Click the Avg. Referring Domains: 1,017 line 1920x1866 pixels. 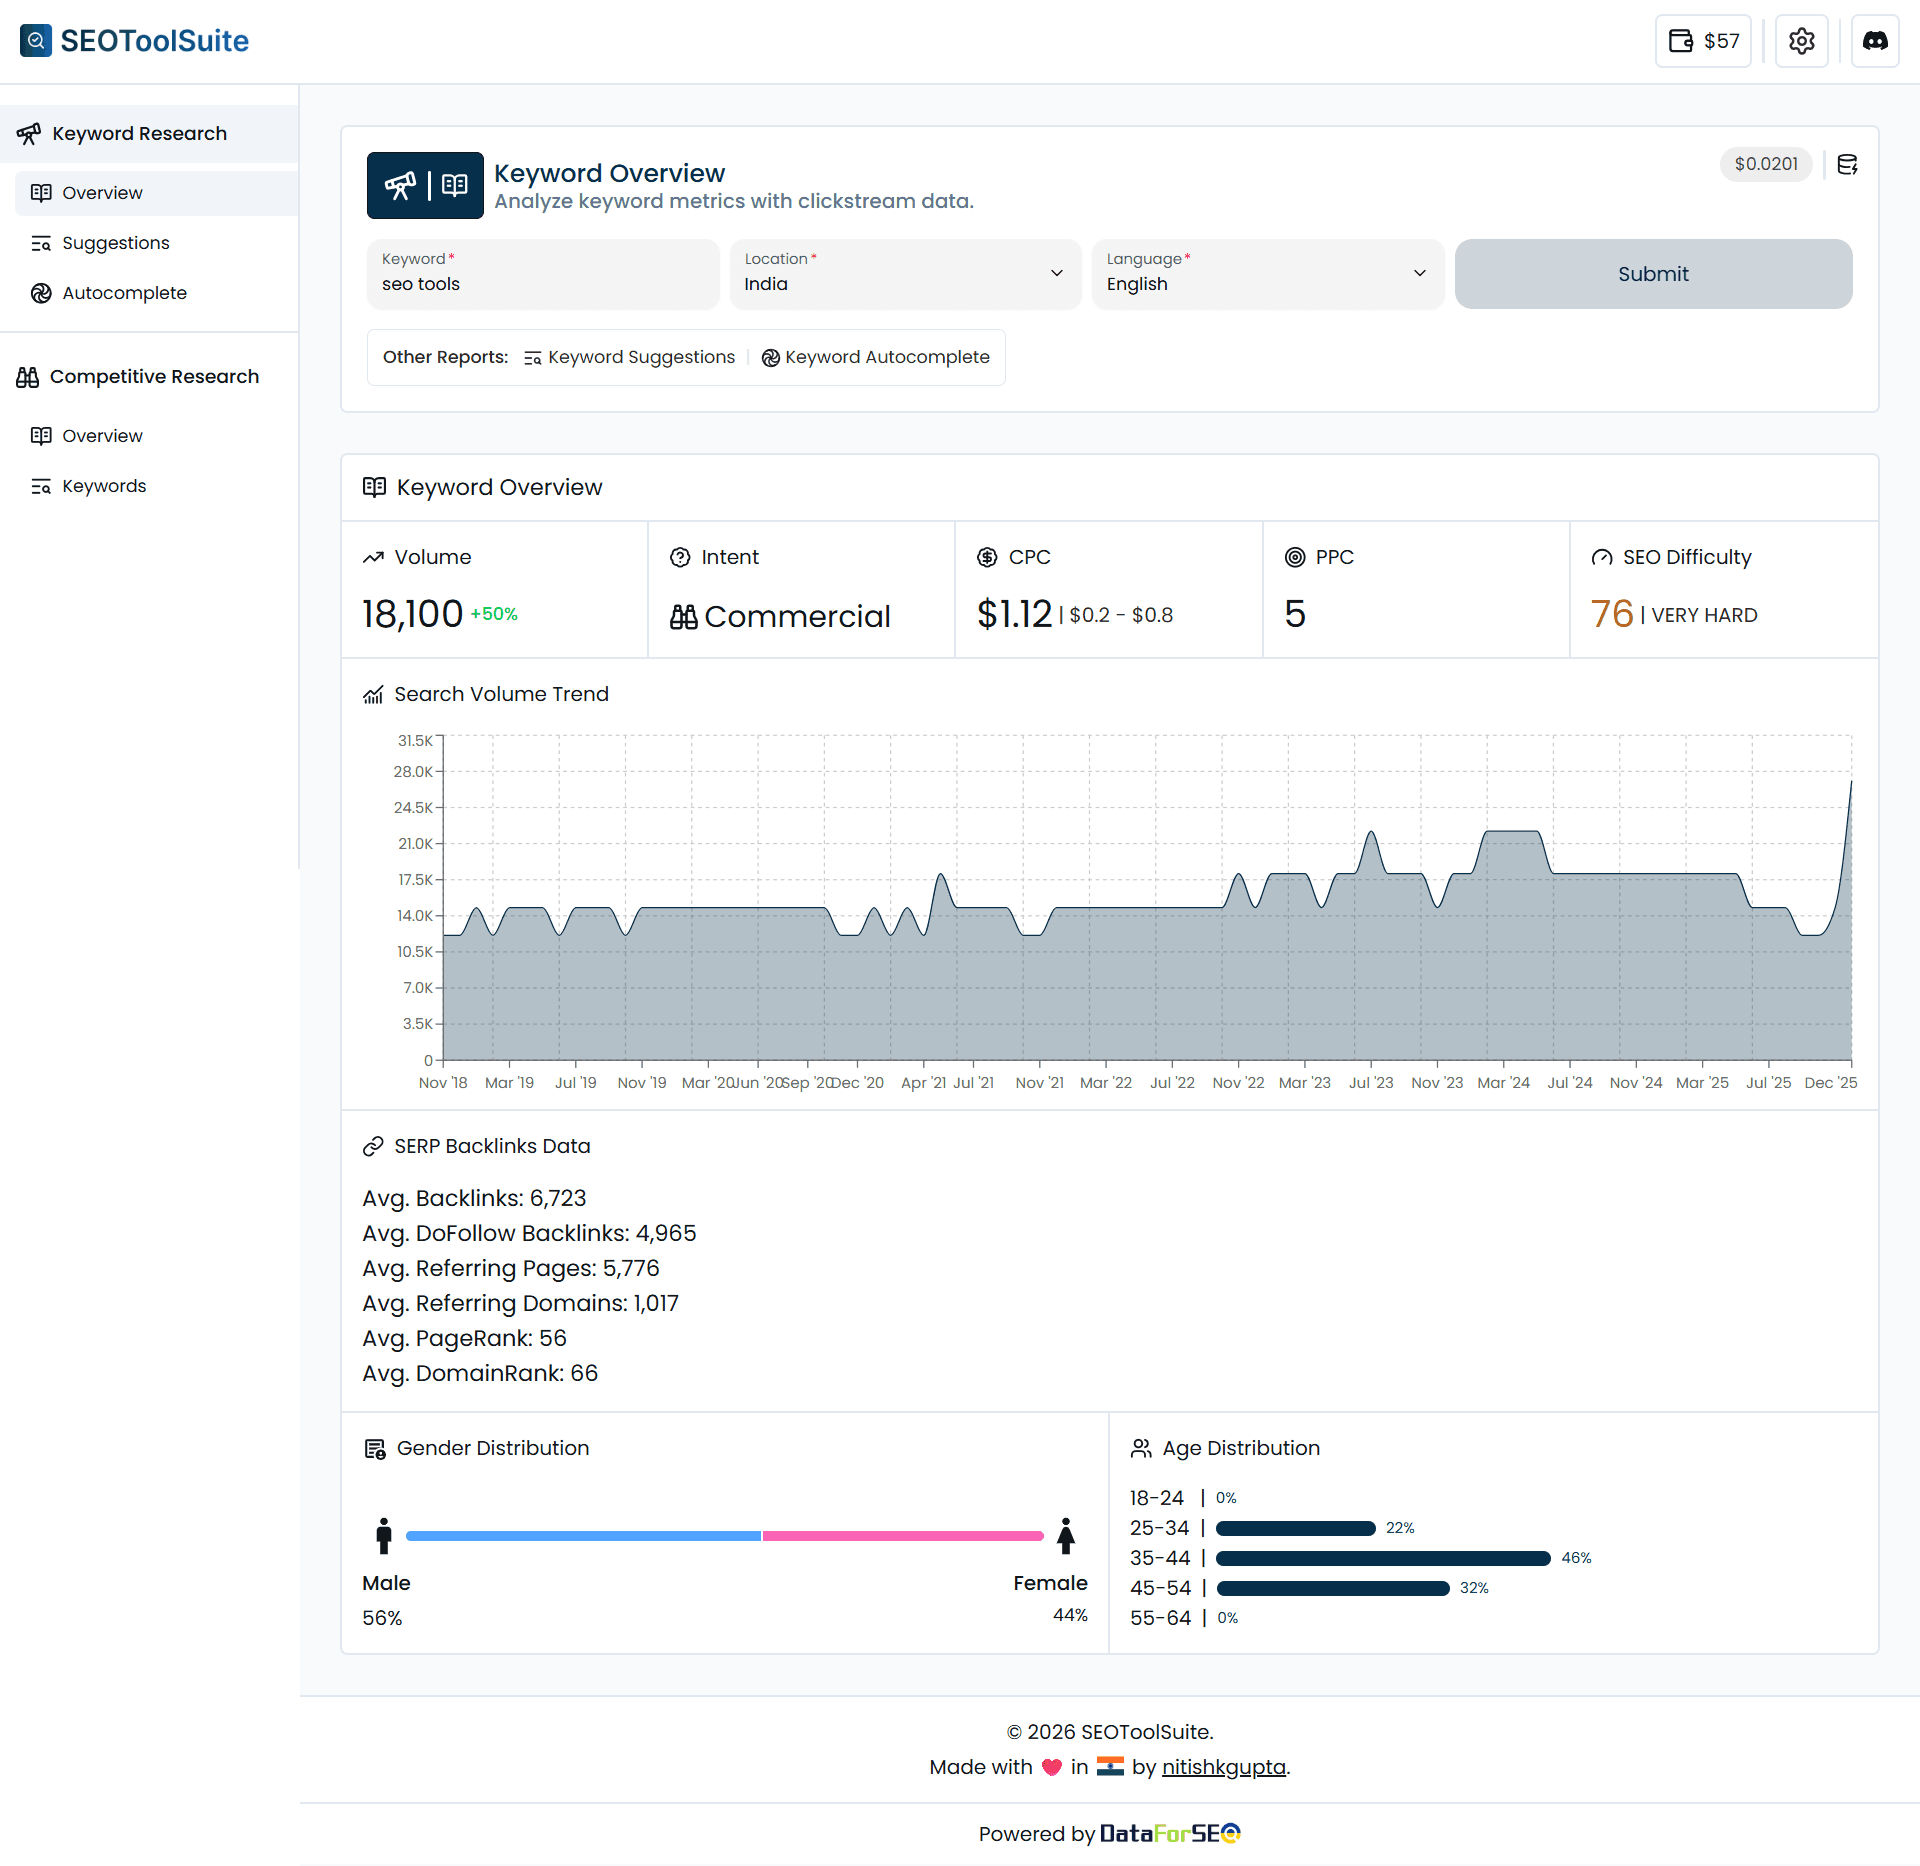pos(520,1304)
